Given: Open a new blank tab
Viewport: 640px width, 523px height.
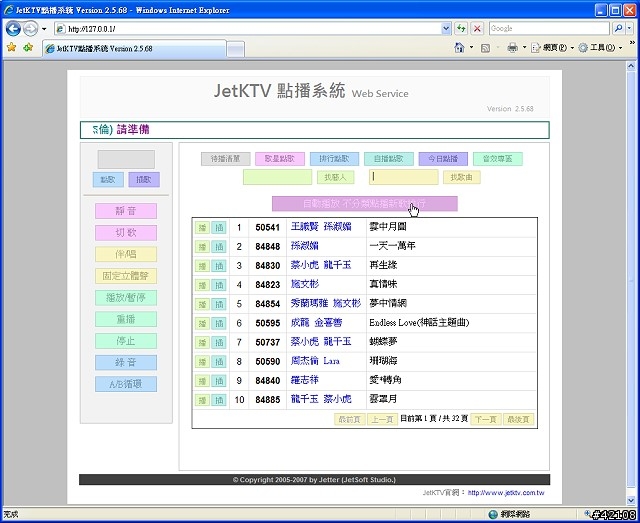Looking at the screenshot, I should [236, 49].
